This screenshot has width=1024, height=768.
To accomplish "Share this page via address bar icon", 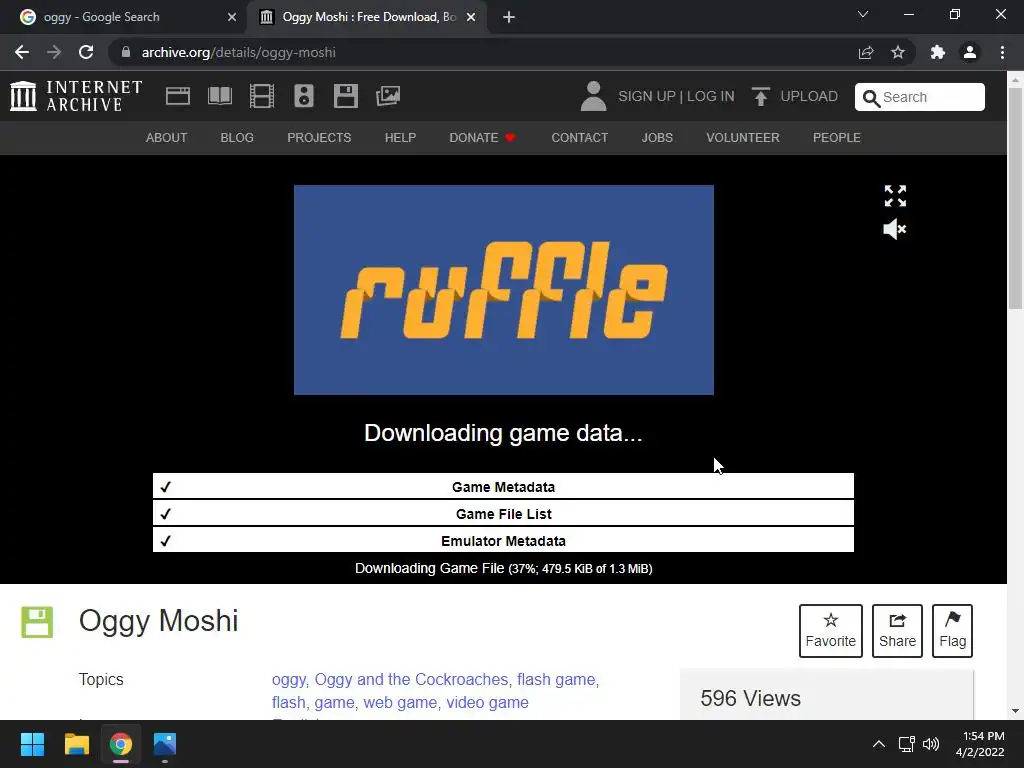I will 866,52.
